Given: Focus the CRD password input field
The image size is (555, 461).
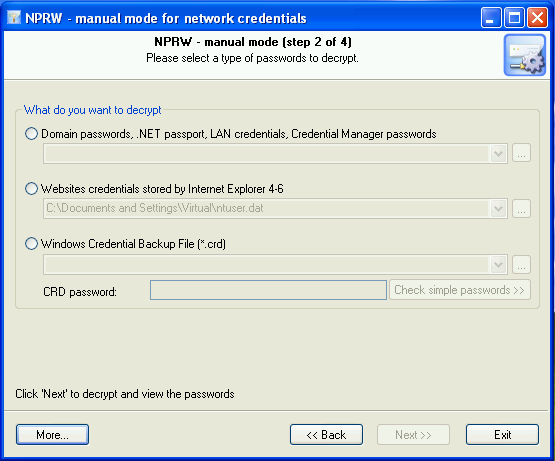Looking at the screenshot, I should pyautogui.click(x=268, y=290).
